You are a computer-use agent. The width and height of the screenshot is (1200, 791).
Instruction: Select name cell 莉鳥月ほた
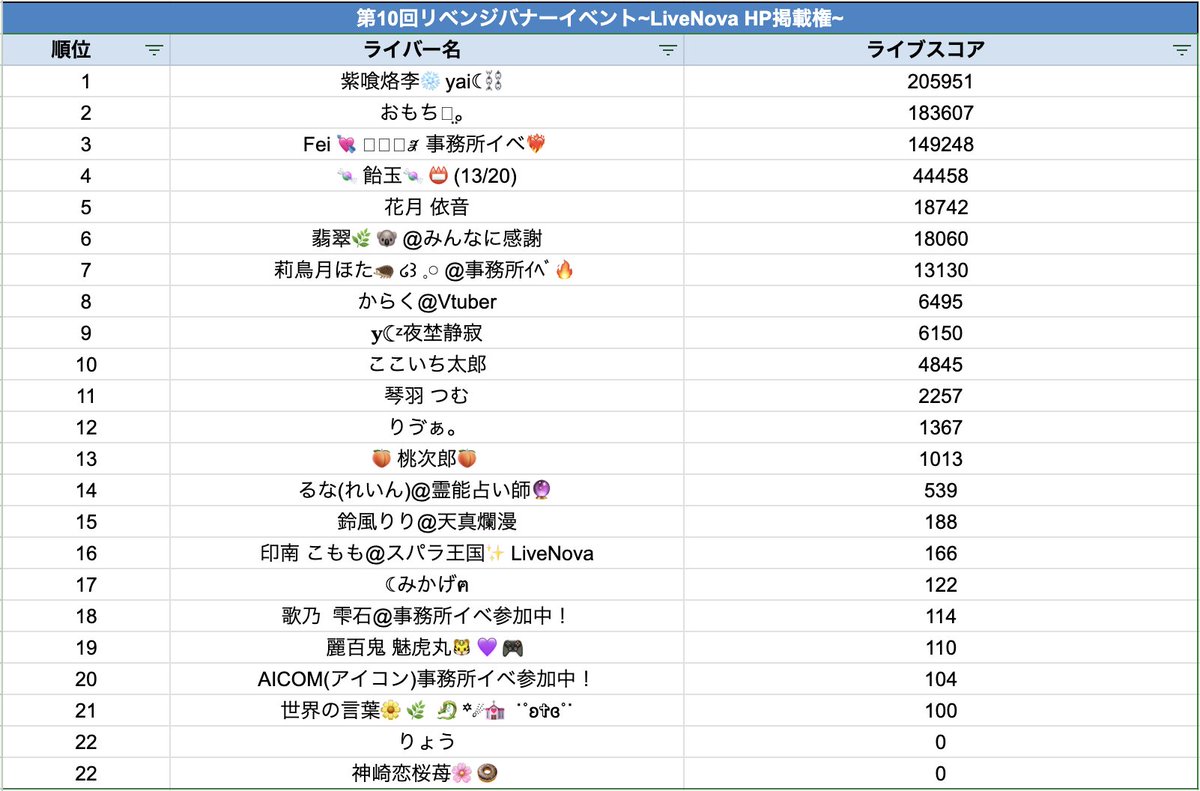point(427,271)
